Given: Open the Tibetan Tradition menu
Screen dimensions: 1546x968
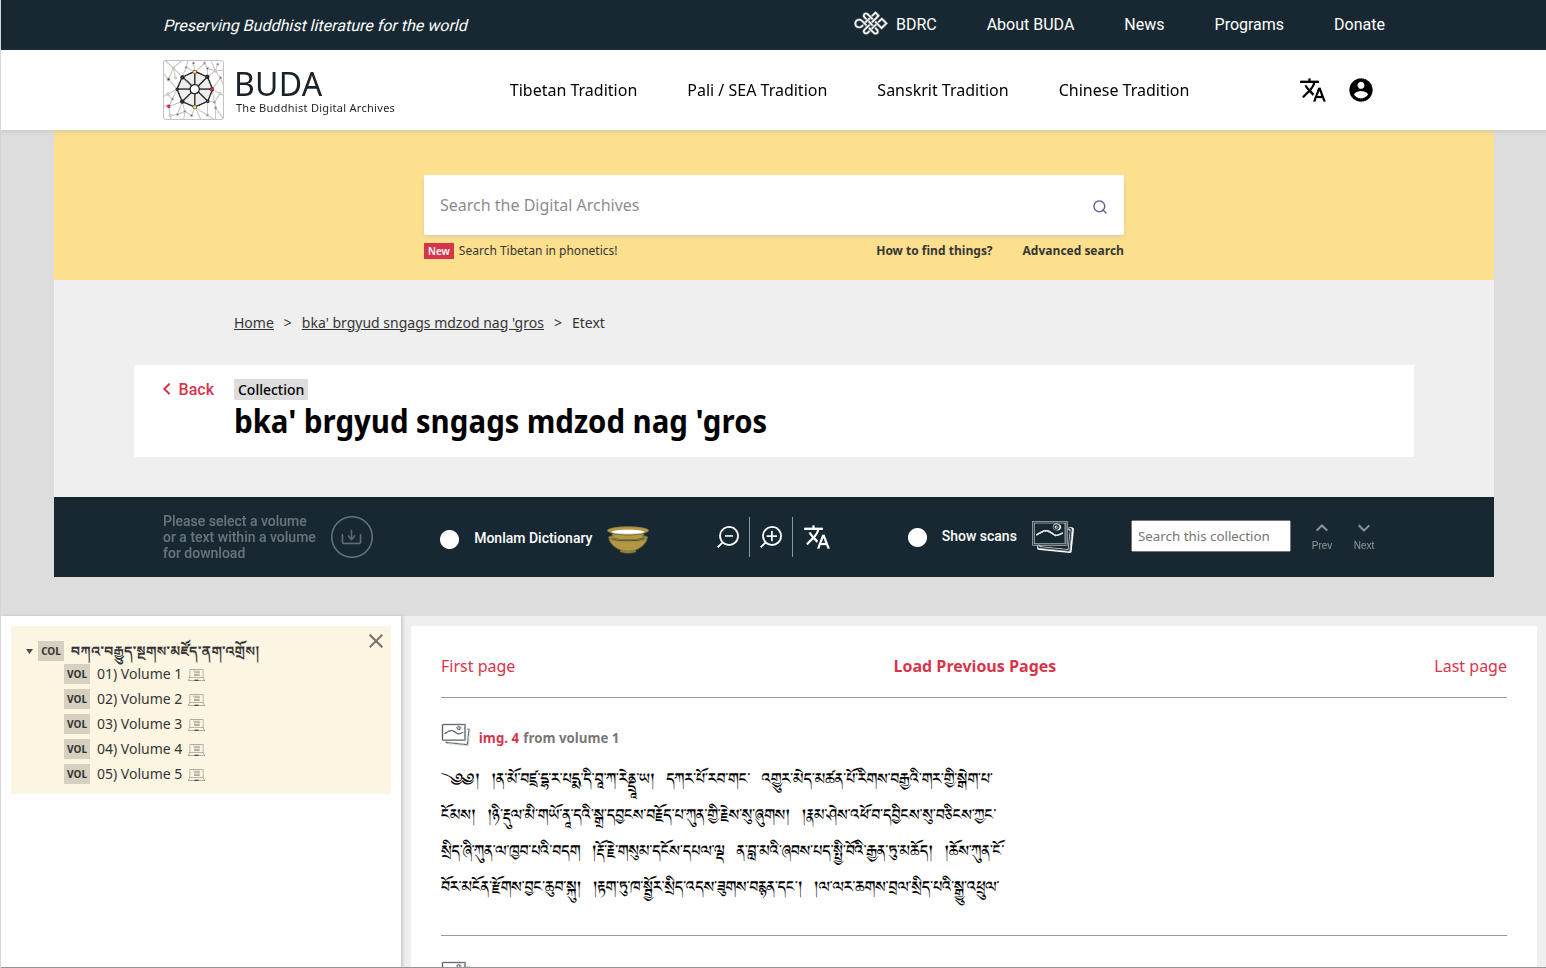Looking at the screenshot, I should click(x=573, y=90).
